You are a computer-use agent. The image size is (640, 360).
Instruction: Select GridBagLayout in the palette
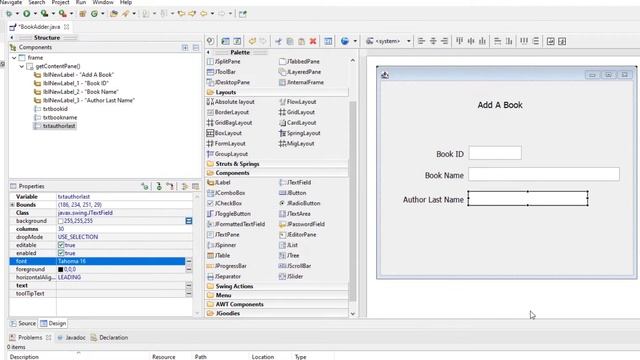point(229,122)
